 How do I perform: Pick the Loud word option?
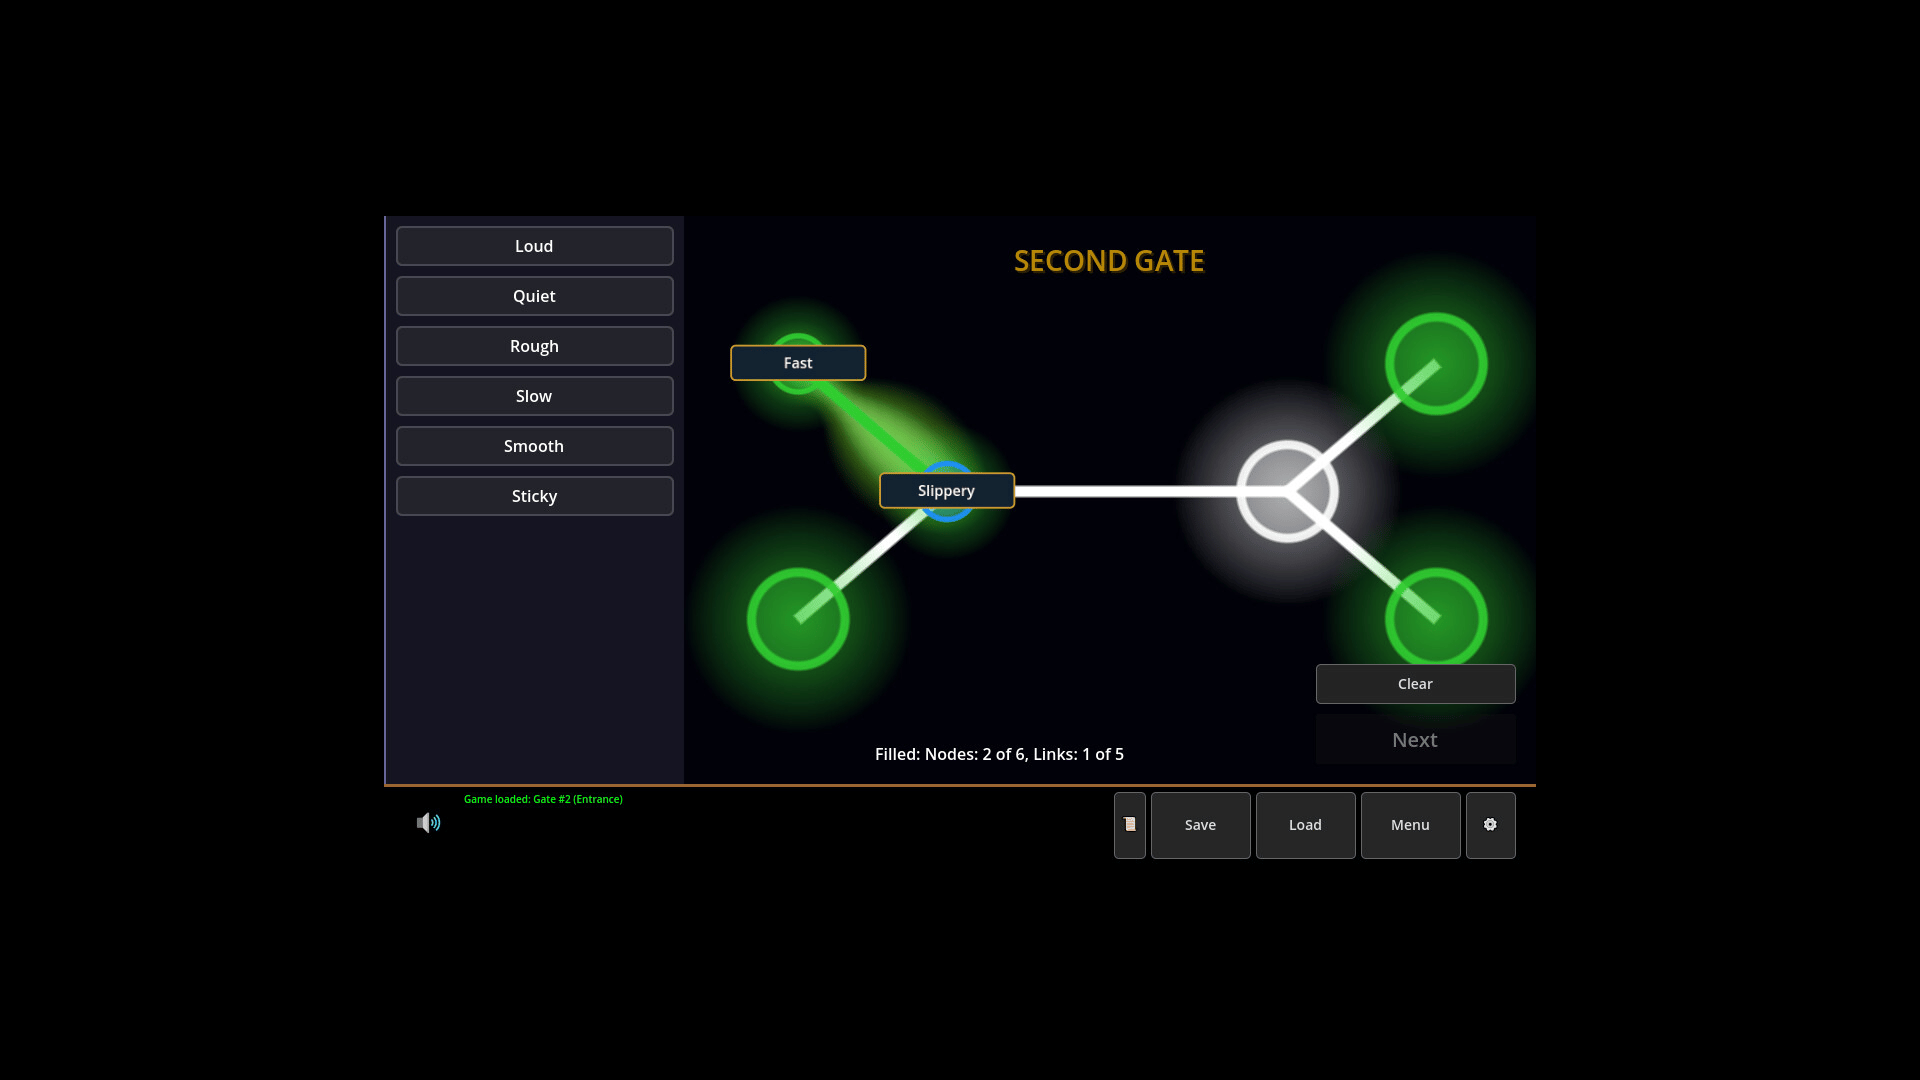point(534,246)
